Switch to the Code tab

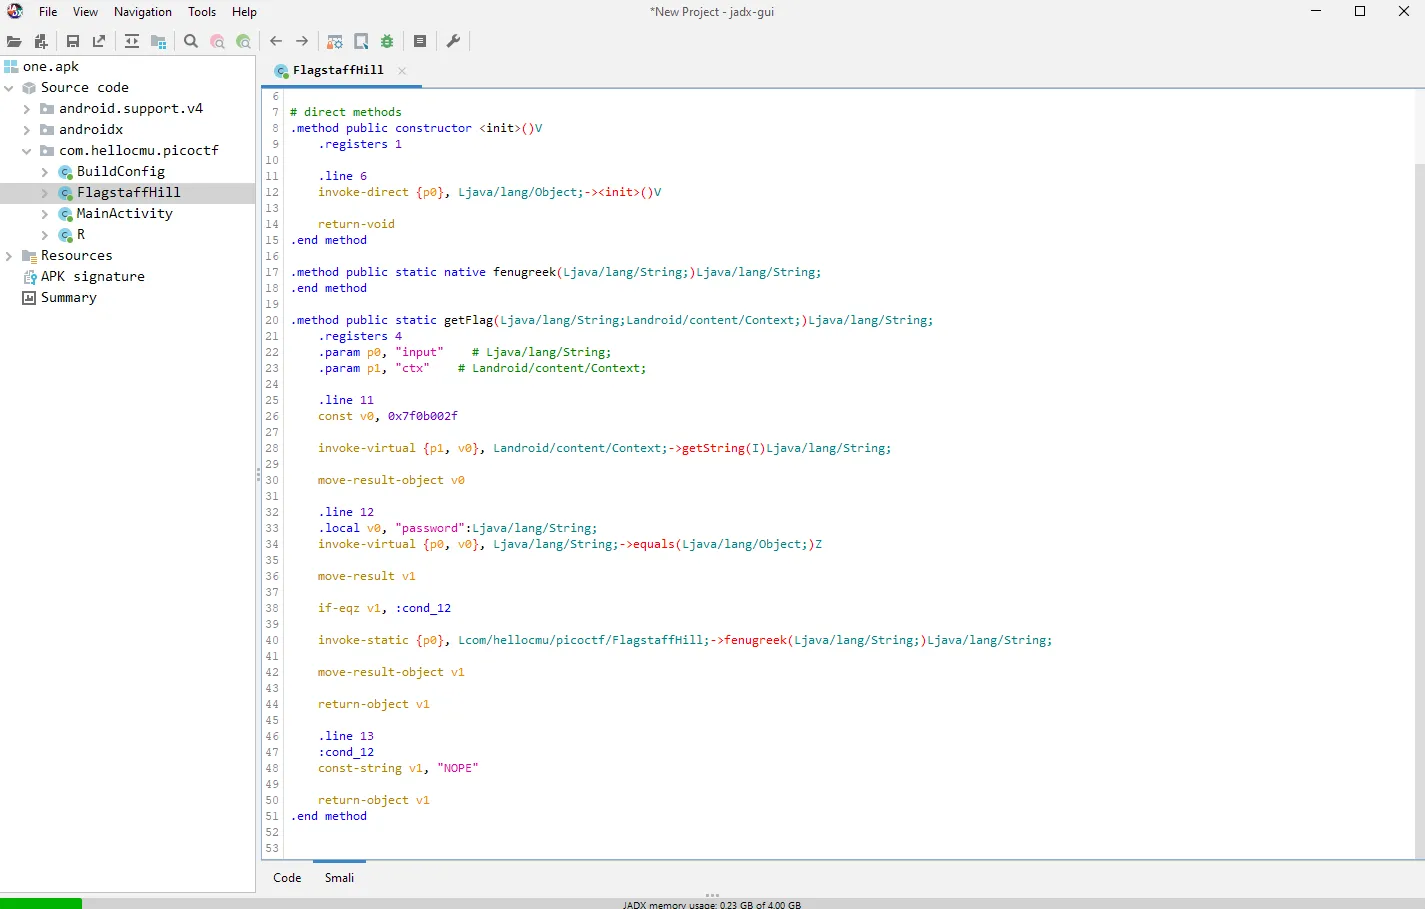click(x=287, y=878)
